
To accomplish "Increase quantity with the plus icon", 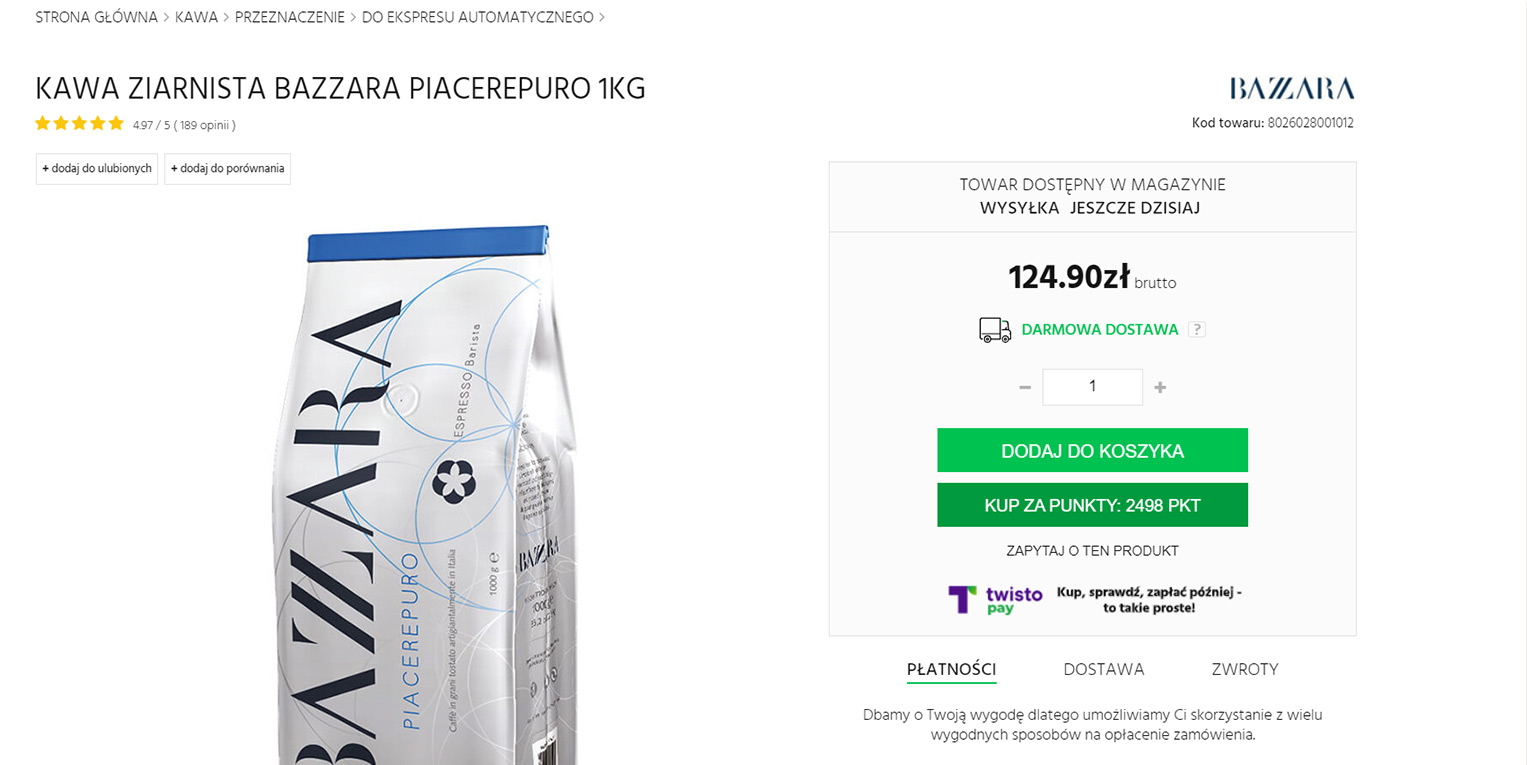I will coord(1160,387).
